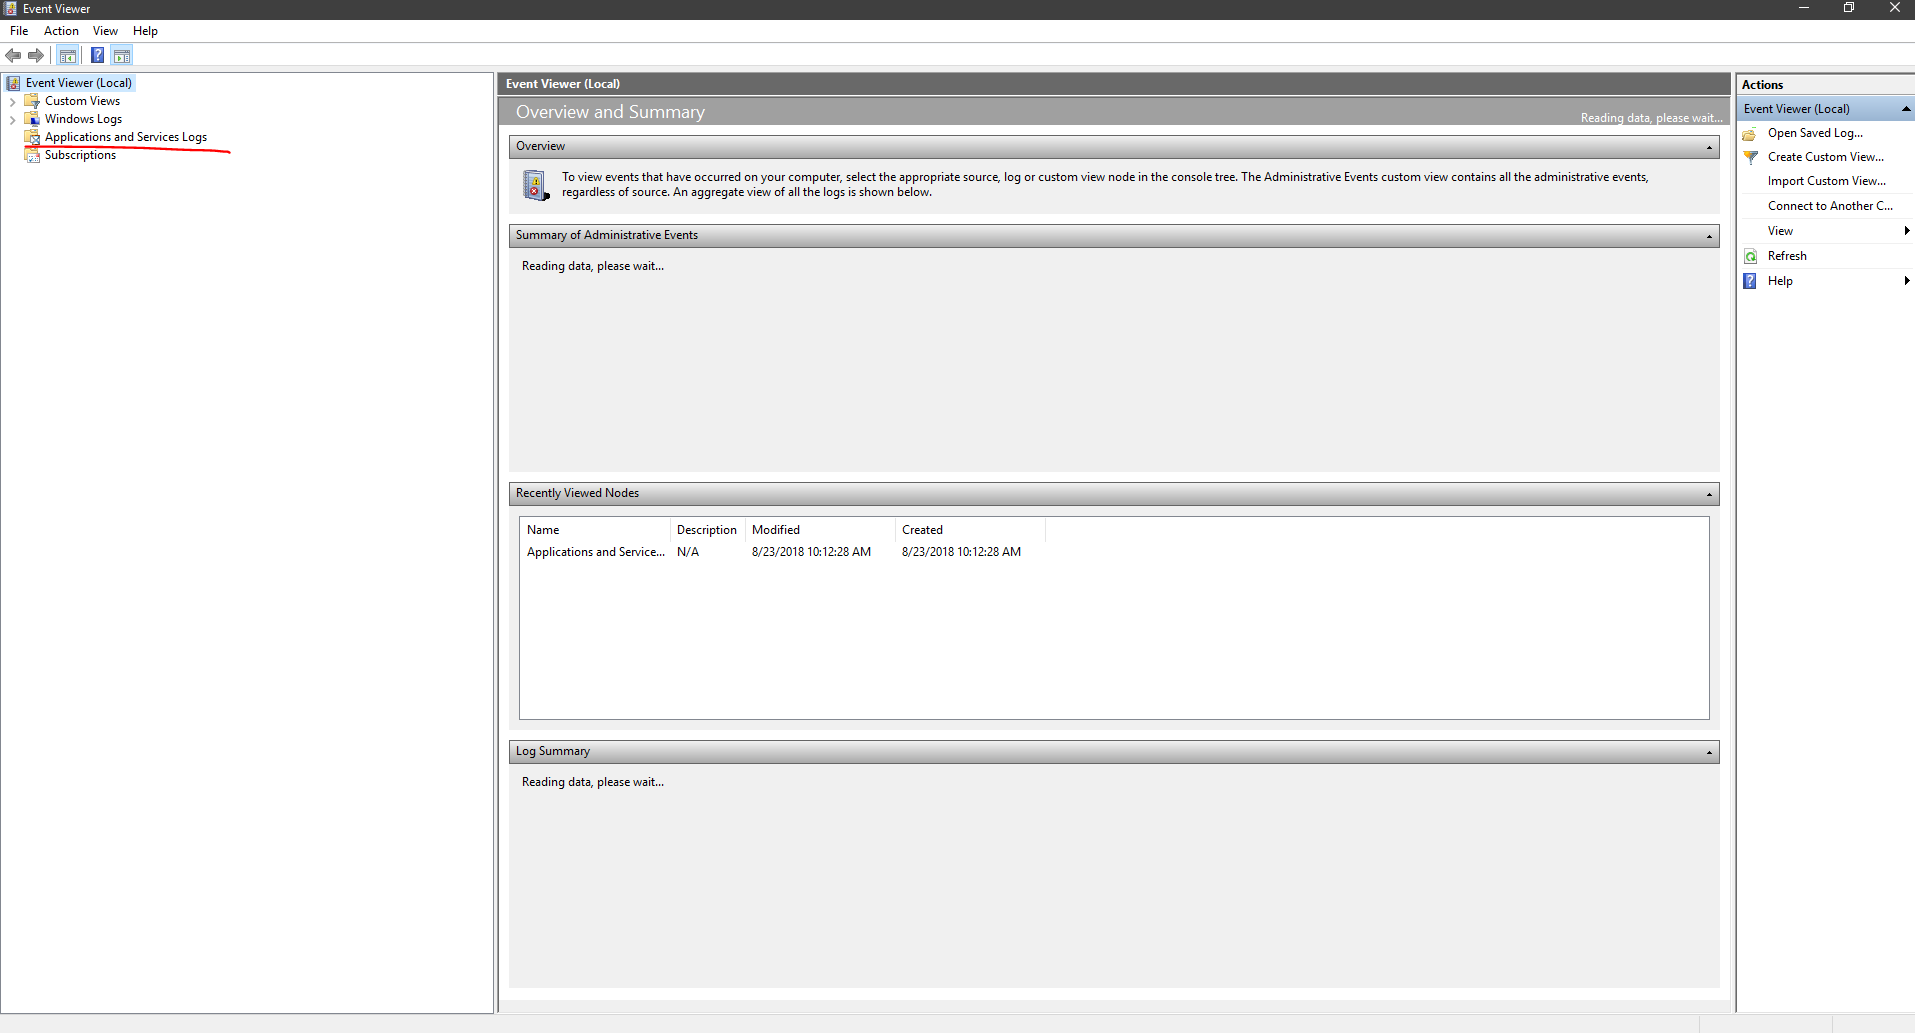Click the Refresh action

[x=1787, y=256]
